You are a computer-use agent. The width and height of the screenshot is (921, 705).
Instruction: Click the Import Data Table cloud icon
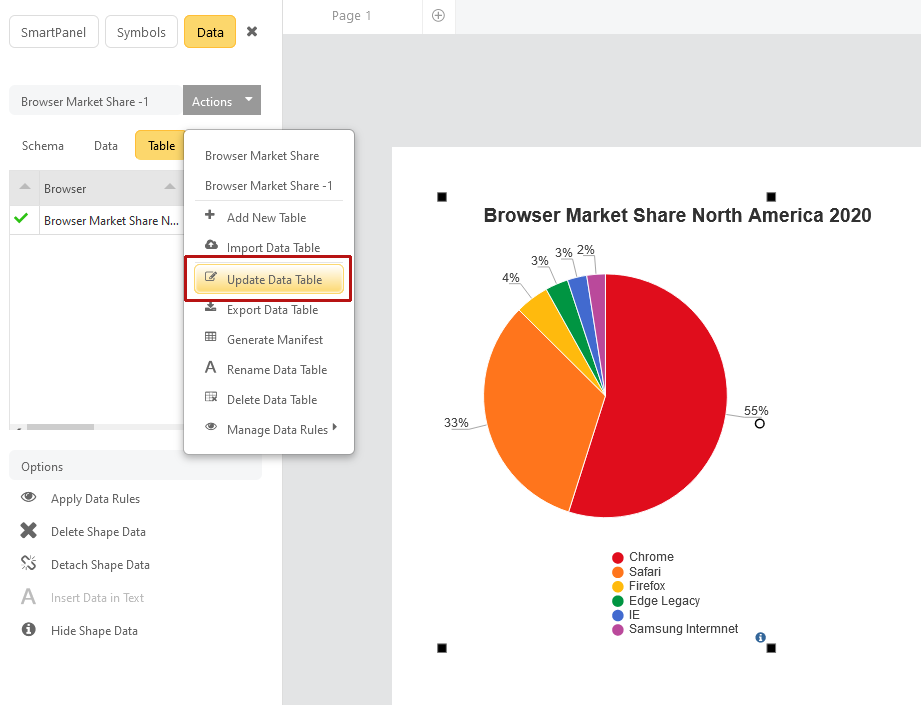point(211,247)
